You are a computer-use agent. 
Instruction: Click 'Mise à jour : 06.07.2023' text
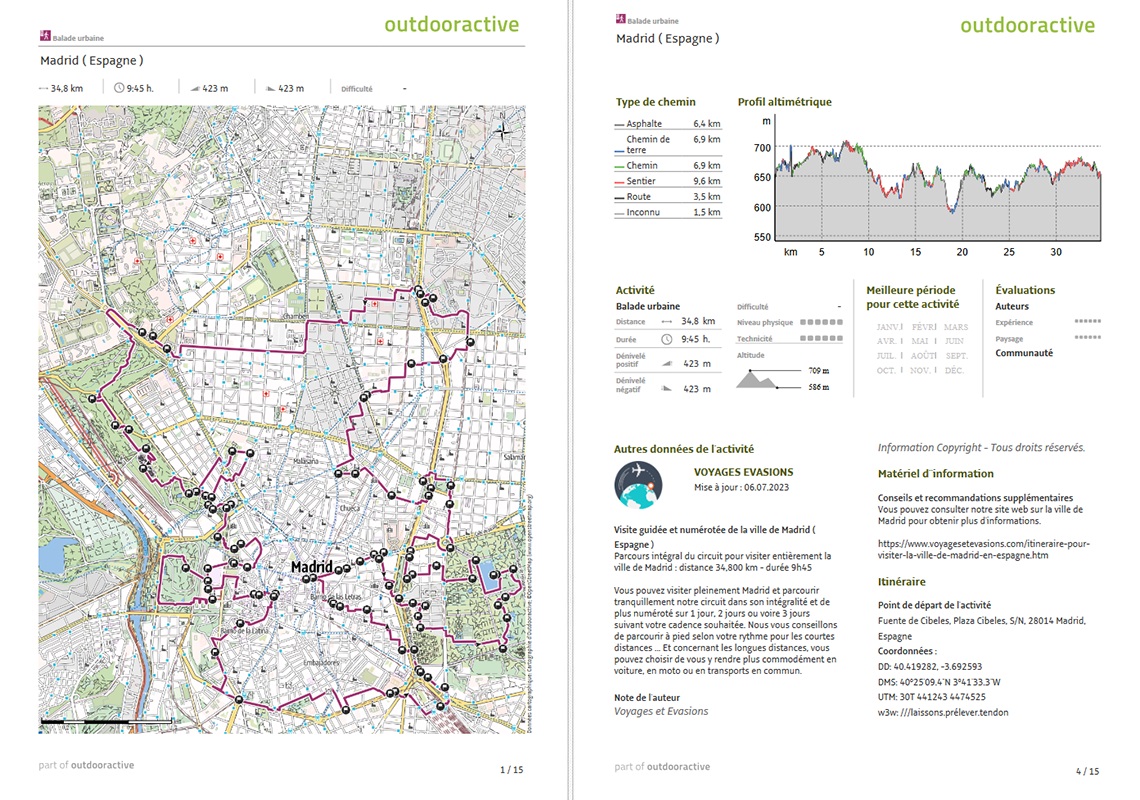(x=741, y=488)
